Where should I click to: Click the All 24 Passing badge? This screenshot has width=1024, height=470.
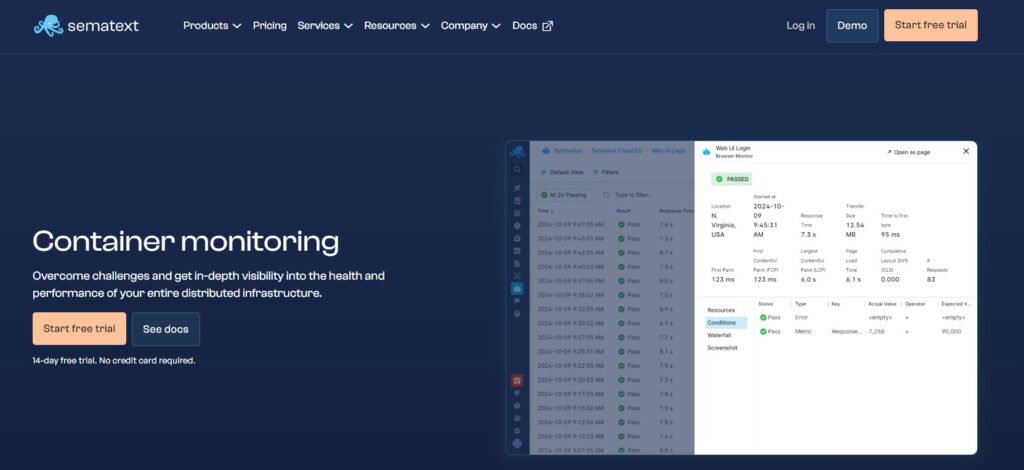tap(564, 195)
